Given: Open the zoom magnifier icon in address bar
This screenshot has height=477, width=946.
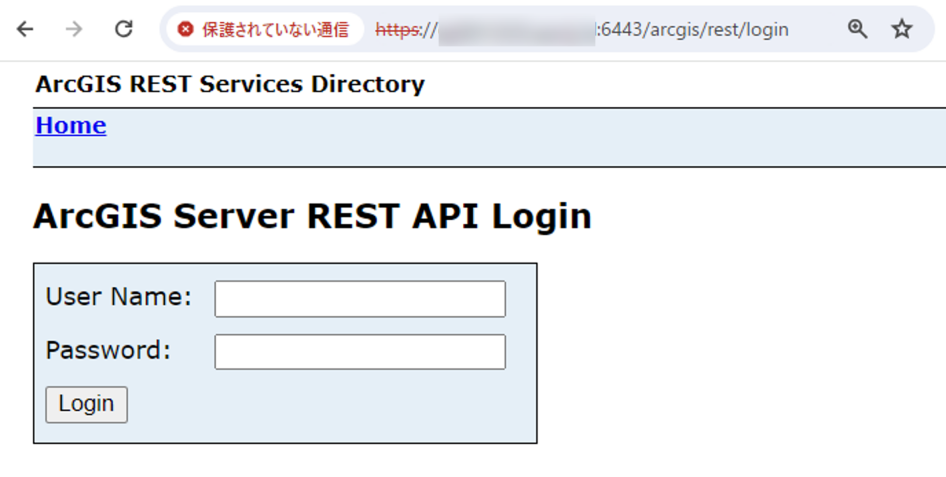Looking at the screenshot, I should (857, 29).
